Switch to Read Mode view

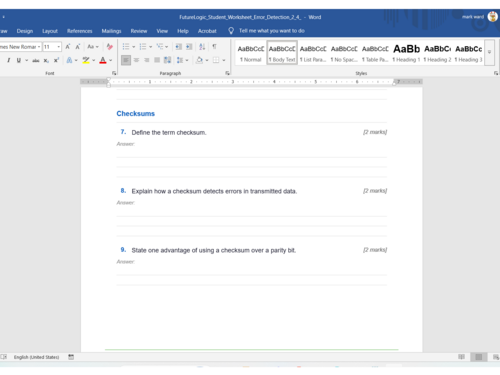(x=461, y=357)
